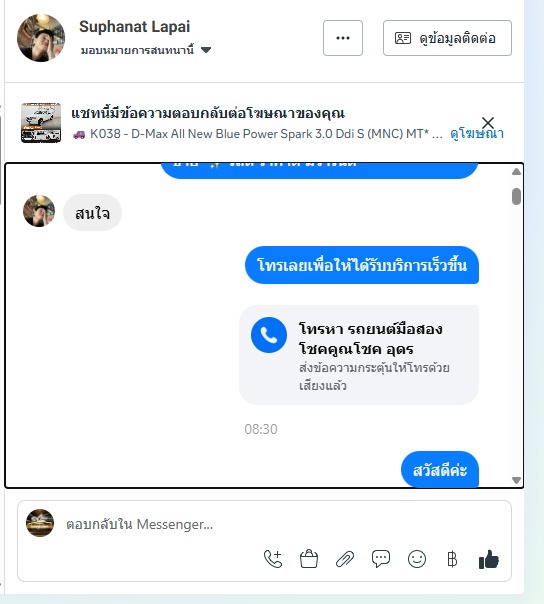Click the chat scrollbar up arrow

coord(516,171)
